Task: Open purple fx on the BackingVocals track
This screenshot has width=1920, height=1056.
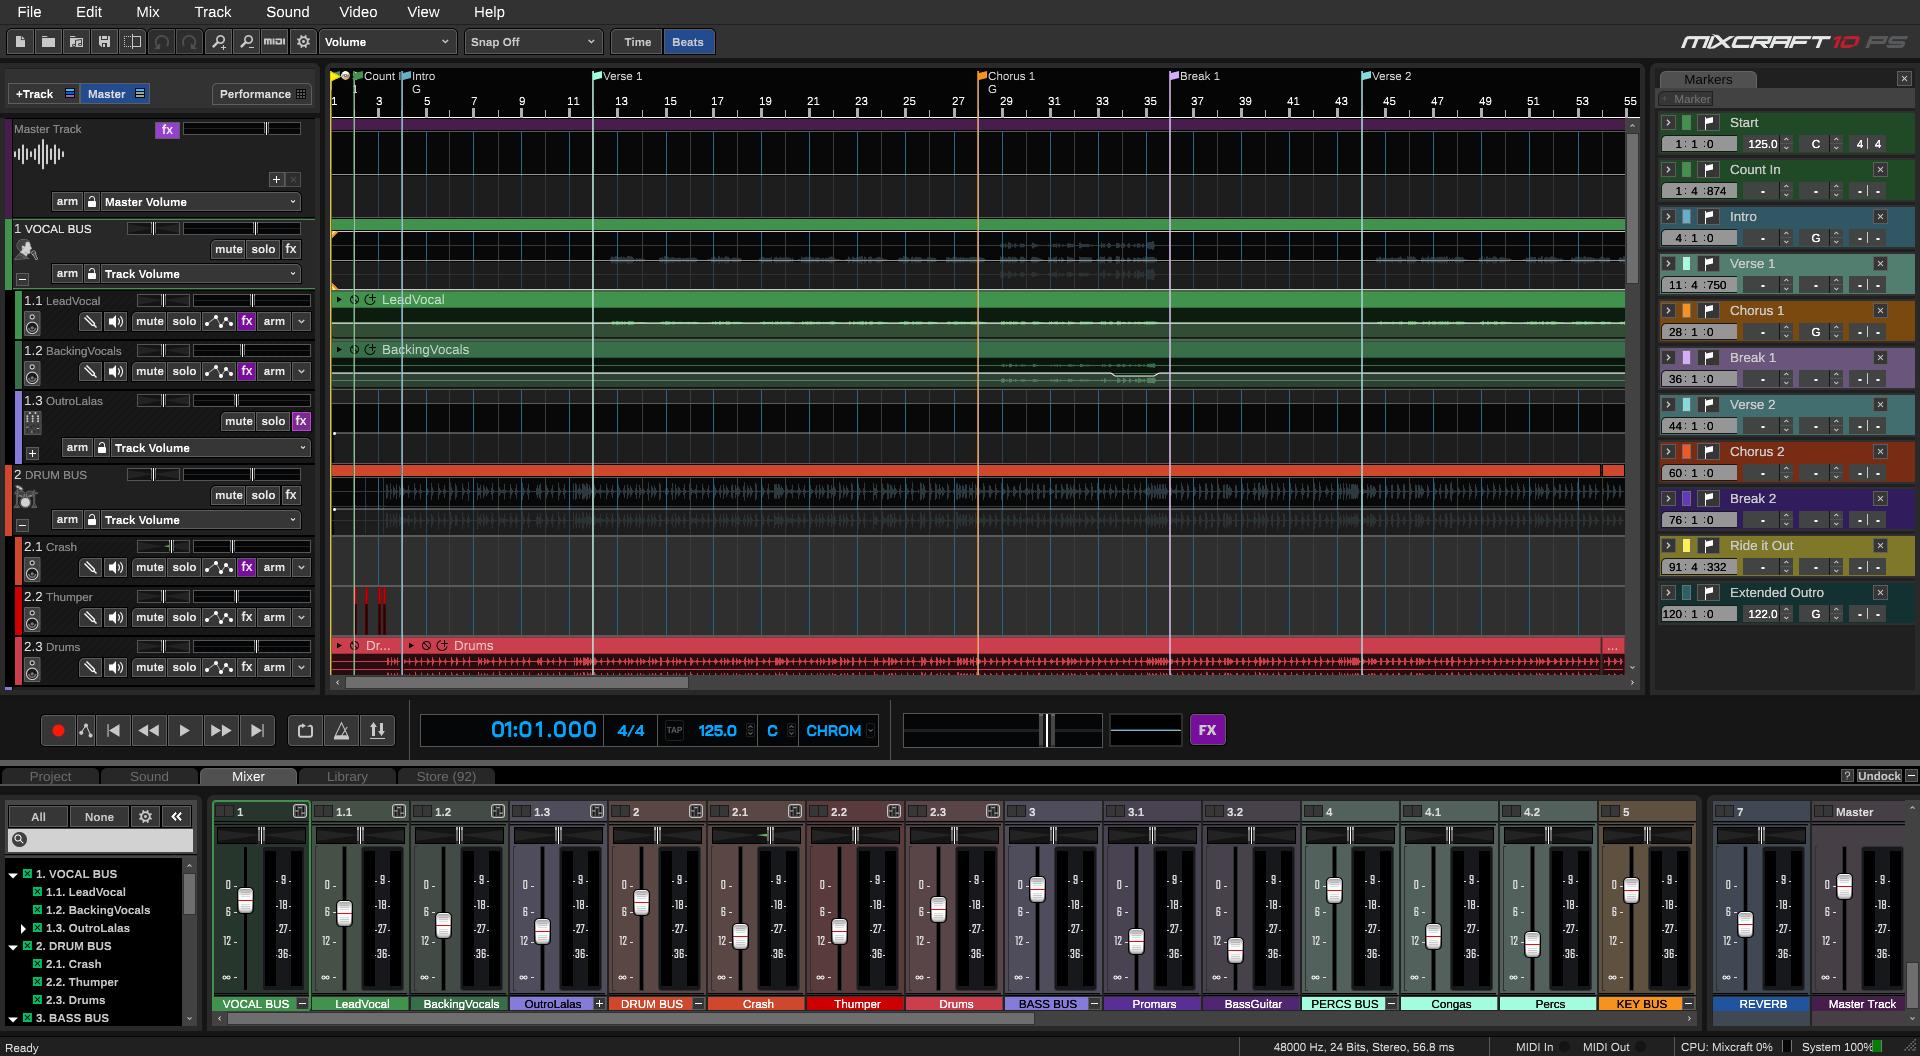Action: [x=247, y=372]
